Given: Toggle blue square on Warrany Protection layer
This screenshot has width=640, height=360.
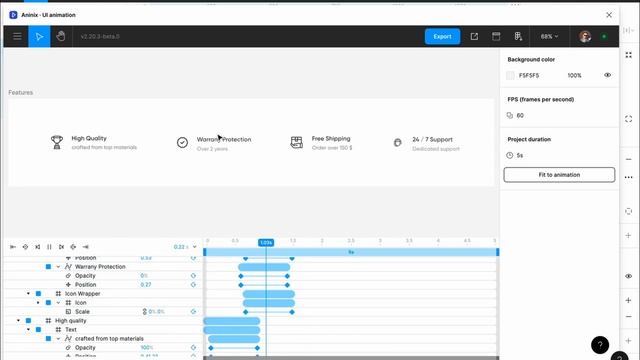Looking at the screenshot, I should 48,267.
